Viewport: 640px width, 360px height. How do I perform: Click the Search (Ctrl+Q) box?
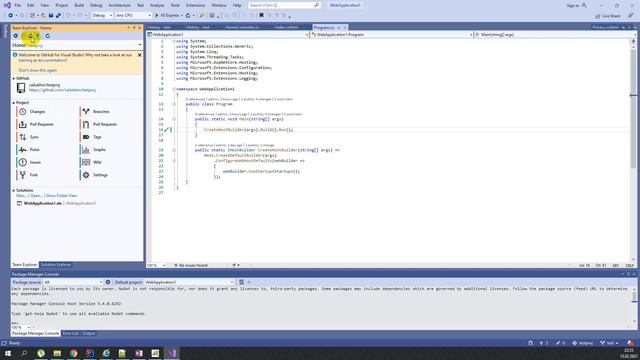[284, 5]
